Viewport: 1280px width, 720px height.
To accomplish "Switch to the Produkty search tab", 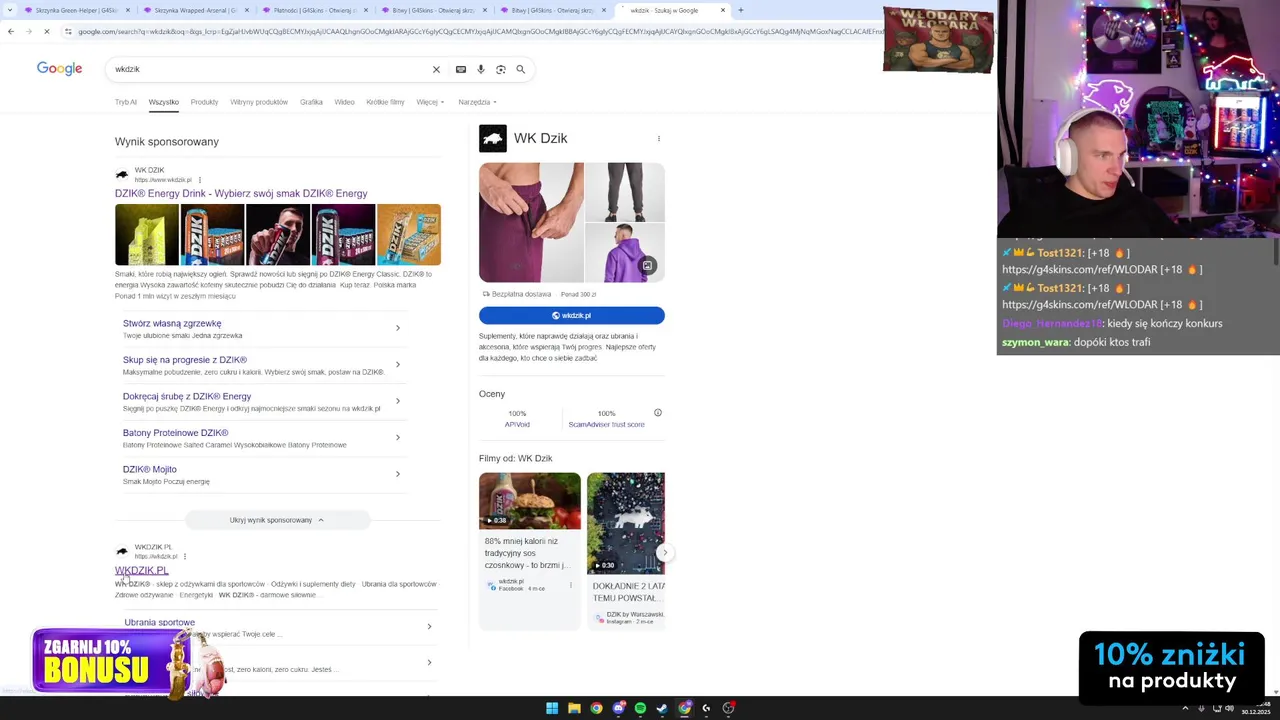I will tap(204, 102).
